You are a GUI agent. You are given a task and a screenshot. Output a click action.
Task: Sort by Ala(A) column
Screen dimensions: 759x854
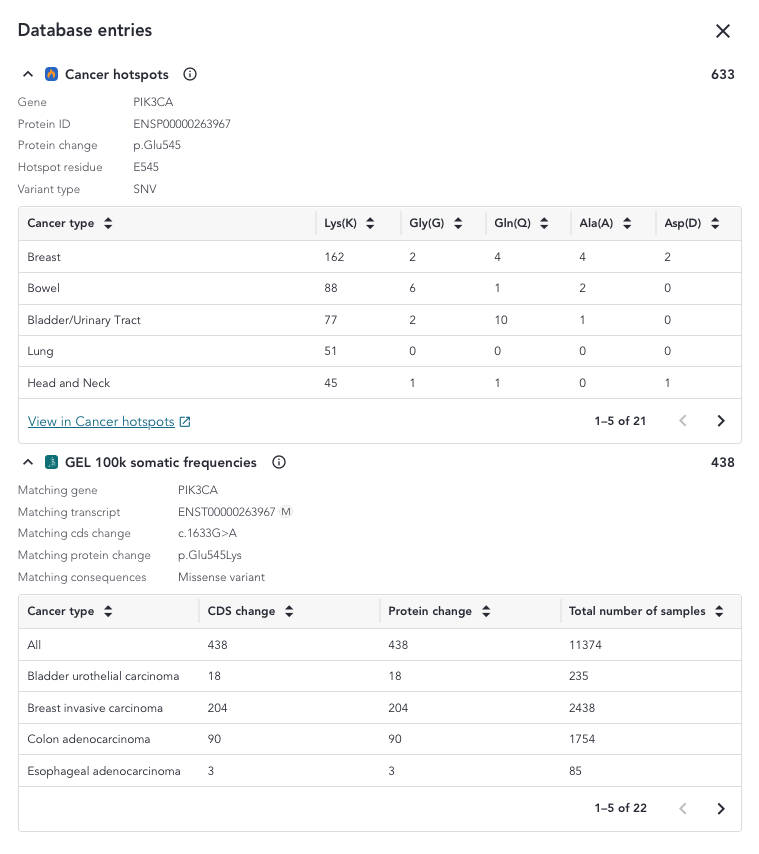tap(626, 224)
